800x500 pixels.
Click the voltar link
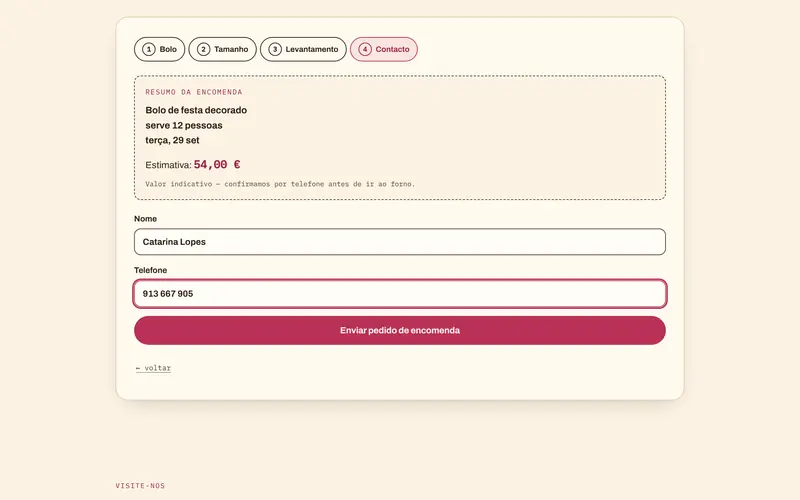click(x=154, y=368)
